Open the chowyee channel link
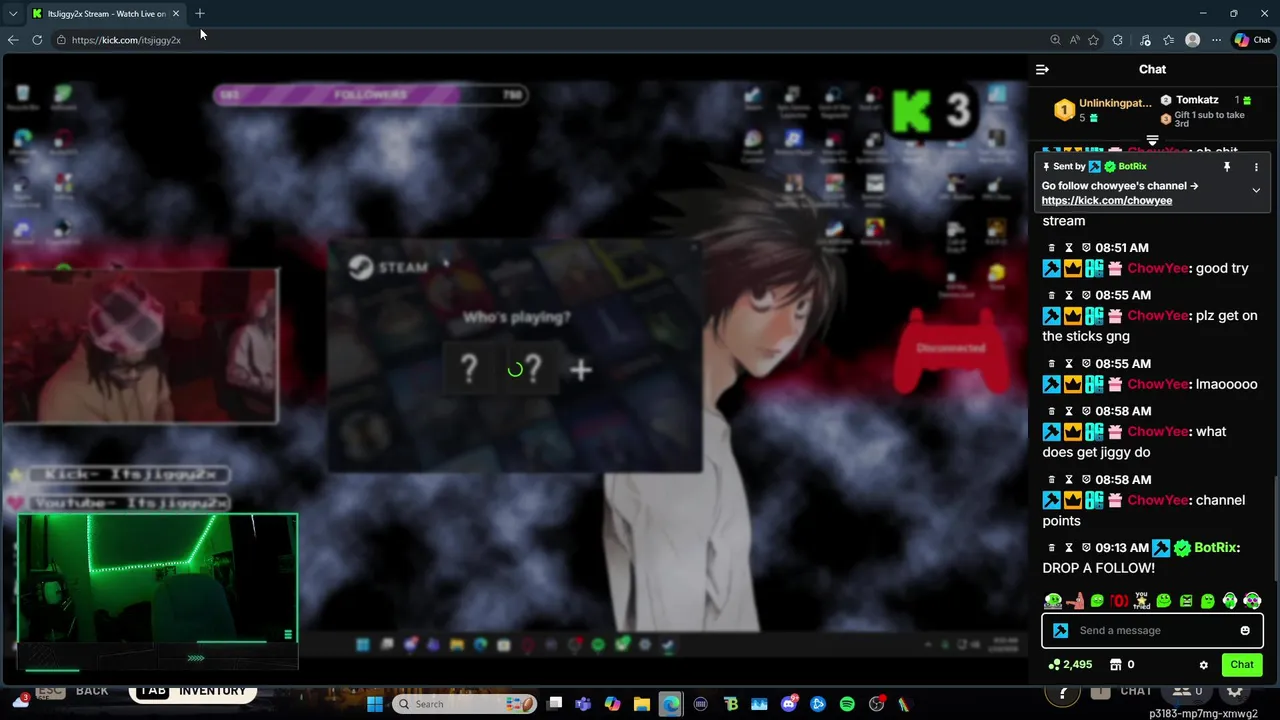The image size is (1280, 720). 1107,201
